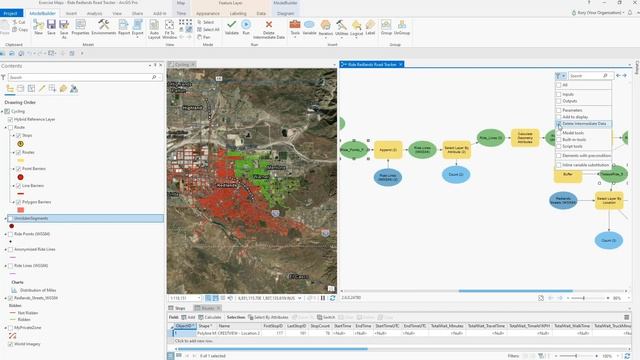The width and height of the screenshot is (640, 360).
Task: Add a Label to the model
Action: pos(370,27)
